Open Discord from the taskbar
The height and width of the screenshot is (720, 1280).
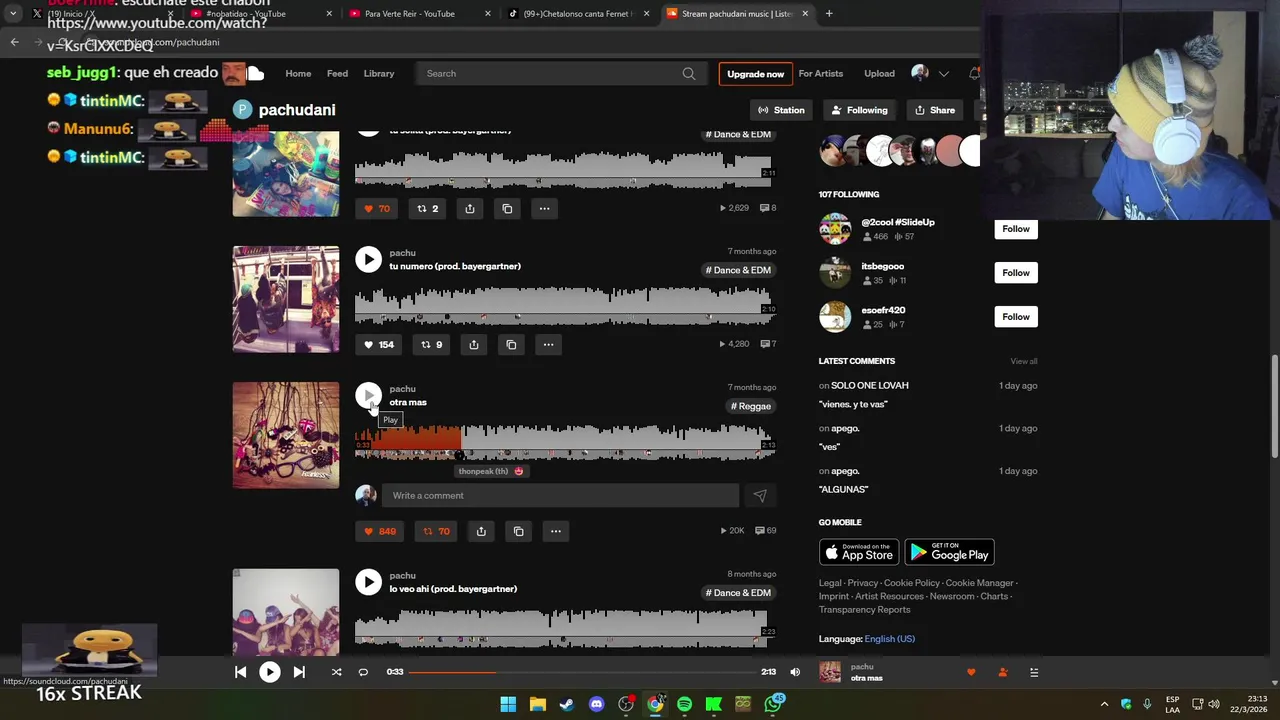pyautogui.click(x=597, y=704)
